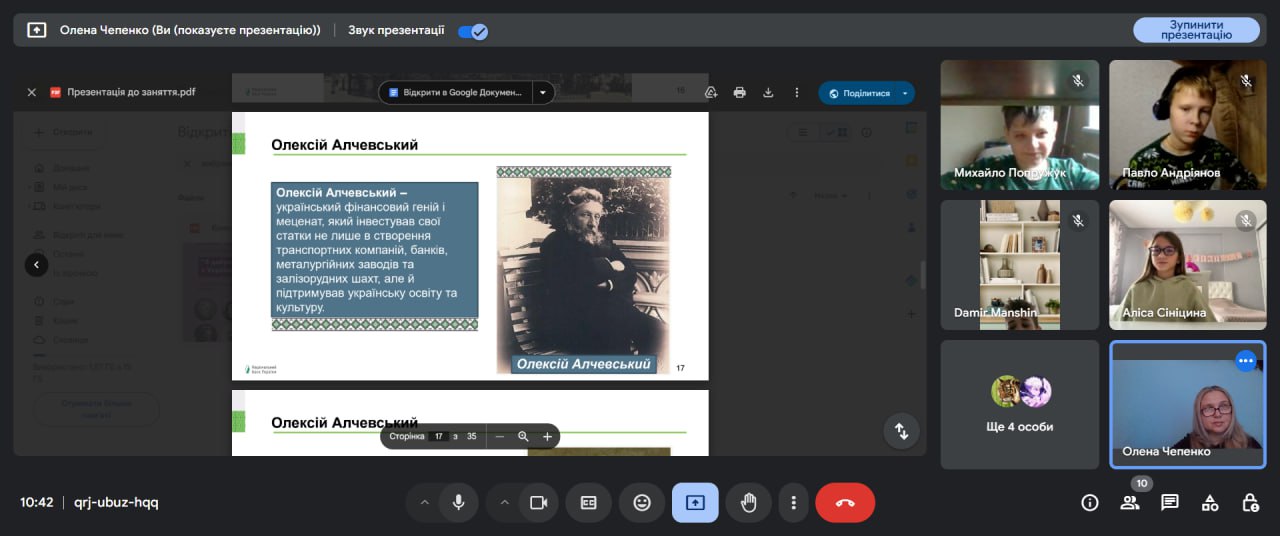Click the Stop presenting button
The image size is (1280, 536).
[1196, 30]
